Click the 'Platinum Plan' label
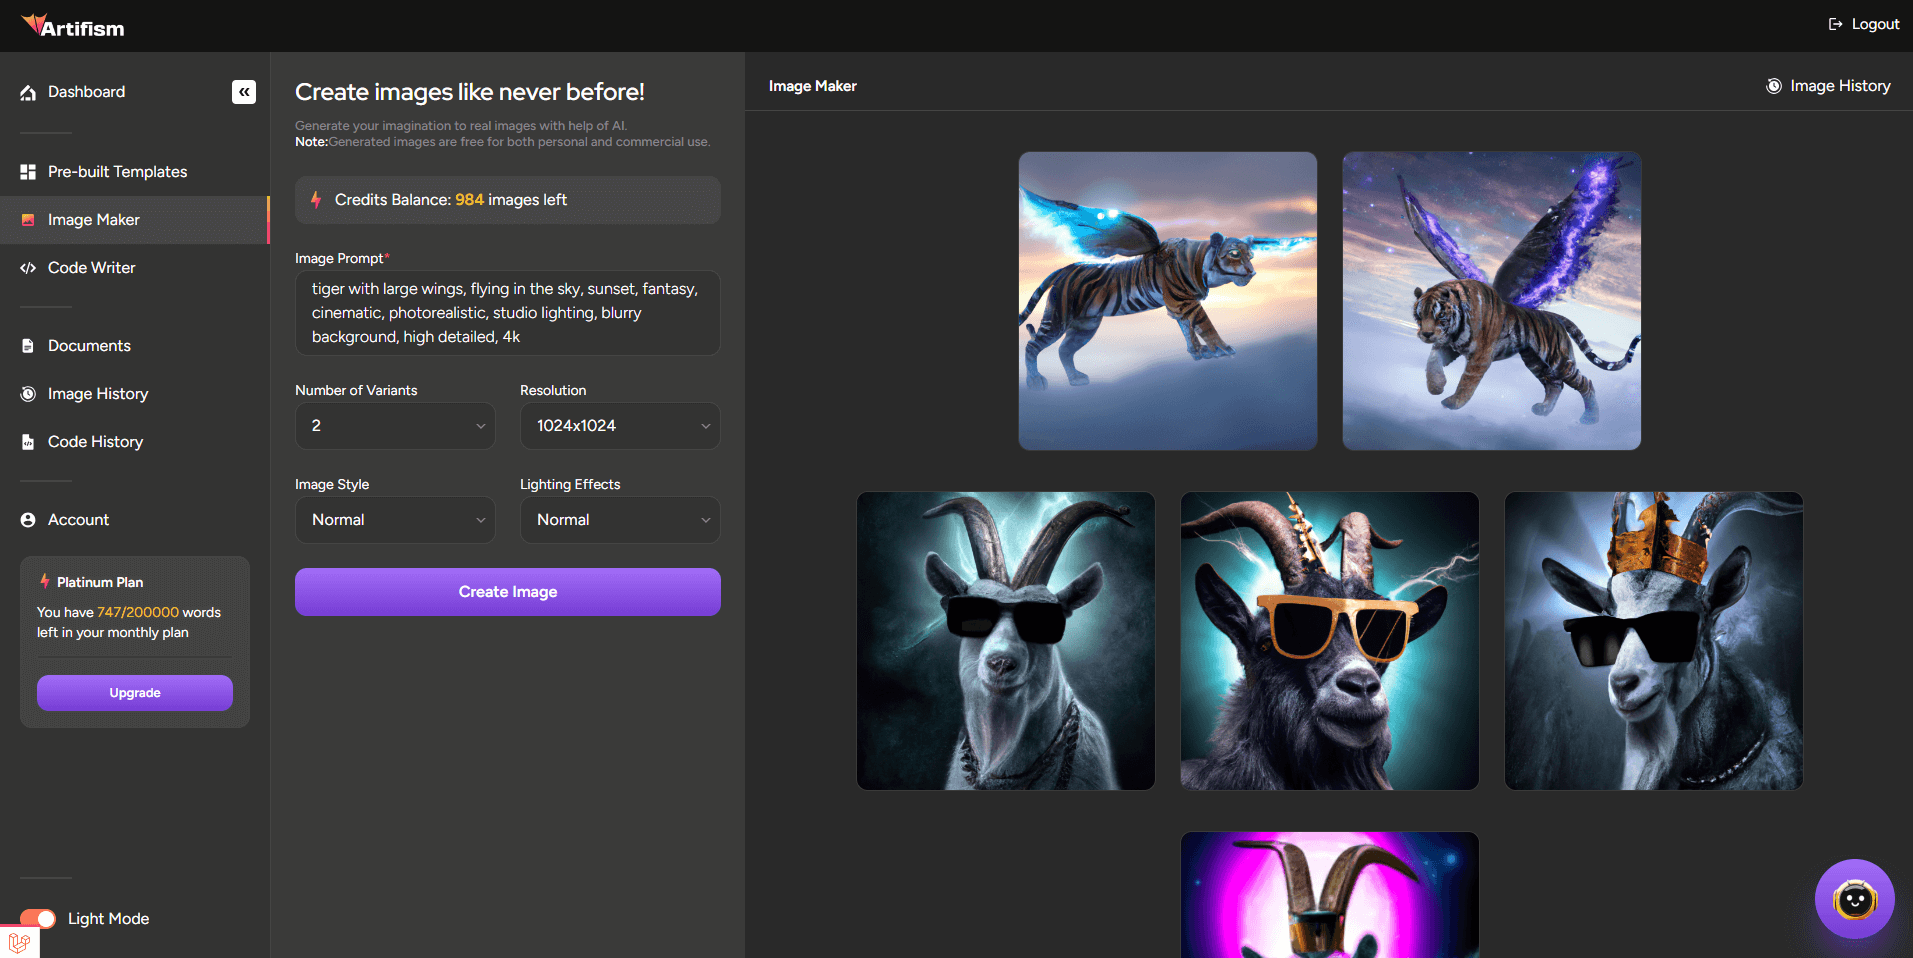The image size is (1913, 958). point(100,582)
